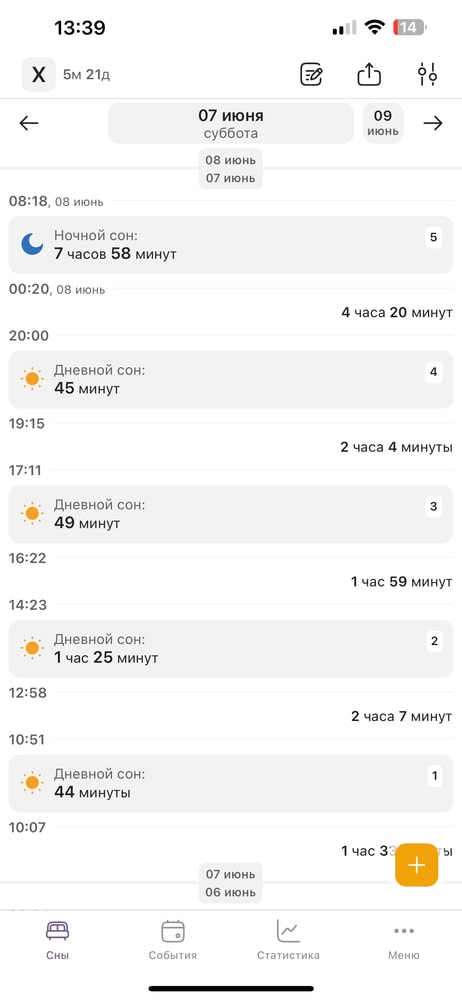462x1000 pixels.
Task: Add new sleep with orange plus button
Action: pyautogui.click(x=417, y=865)
